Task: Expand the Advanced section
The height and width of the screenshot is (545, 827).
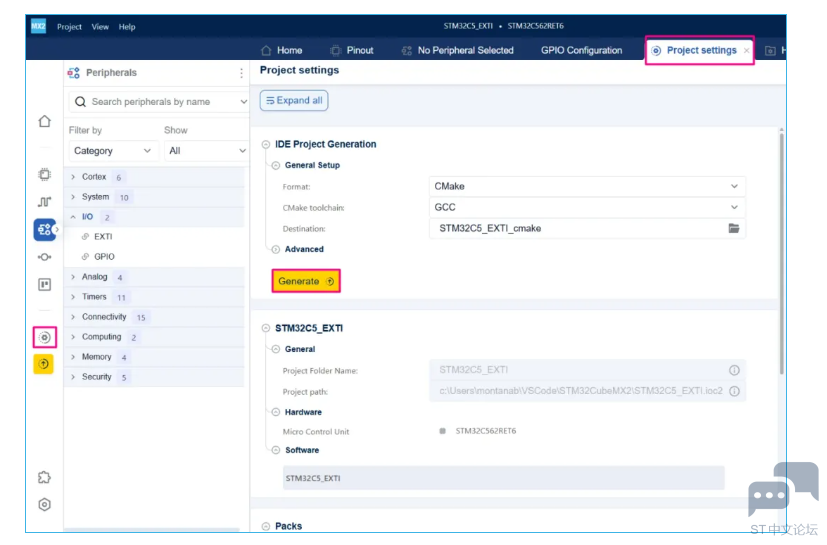Action: (x=275, y=250)
